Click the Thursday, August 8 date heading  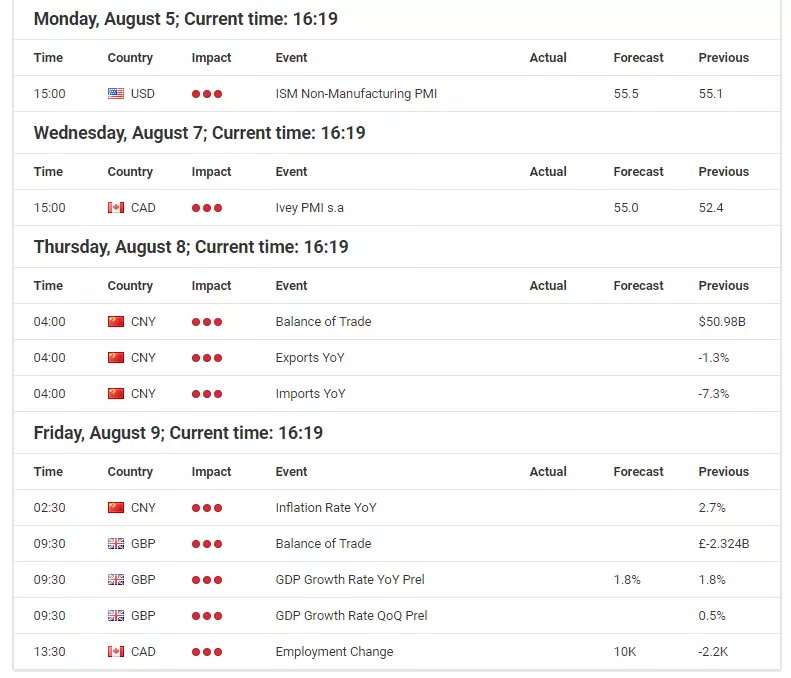[x=191, y=247]
